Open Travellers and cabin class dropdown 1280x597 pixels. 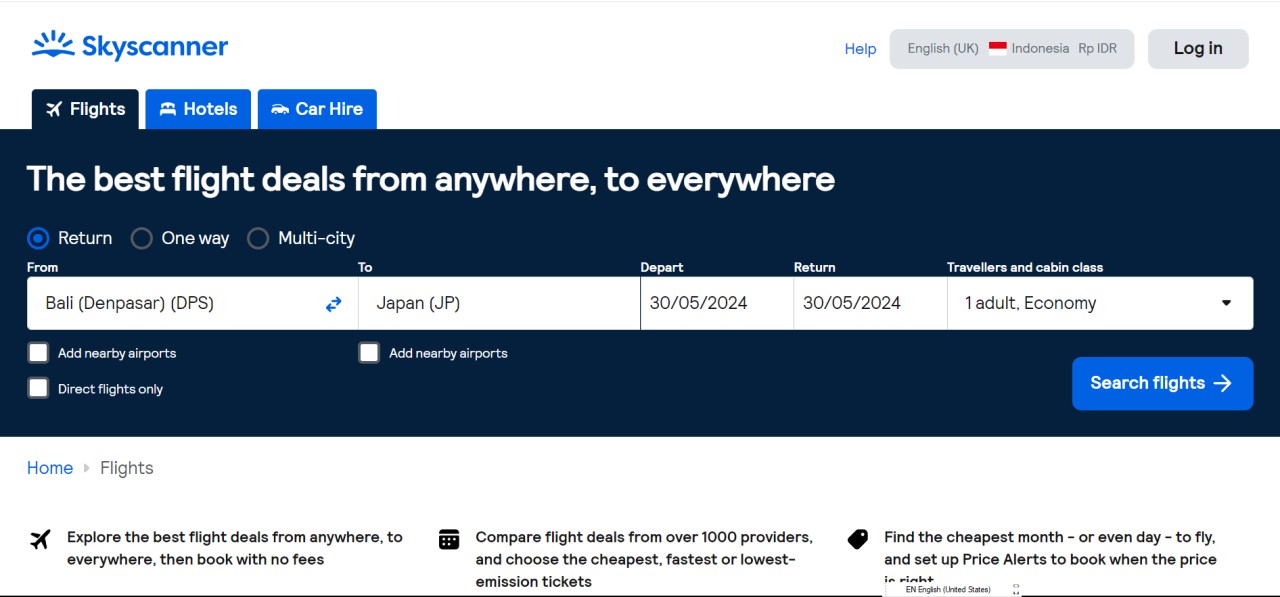point(1100,303)
